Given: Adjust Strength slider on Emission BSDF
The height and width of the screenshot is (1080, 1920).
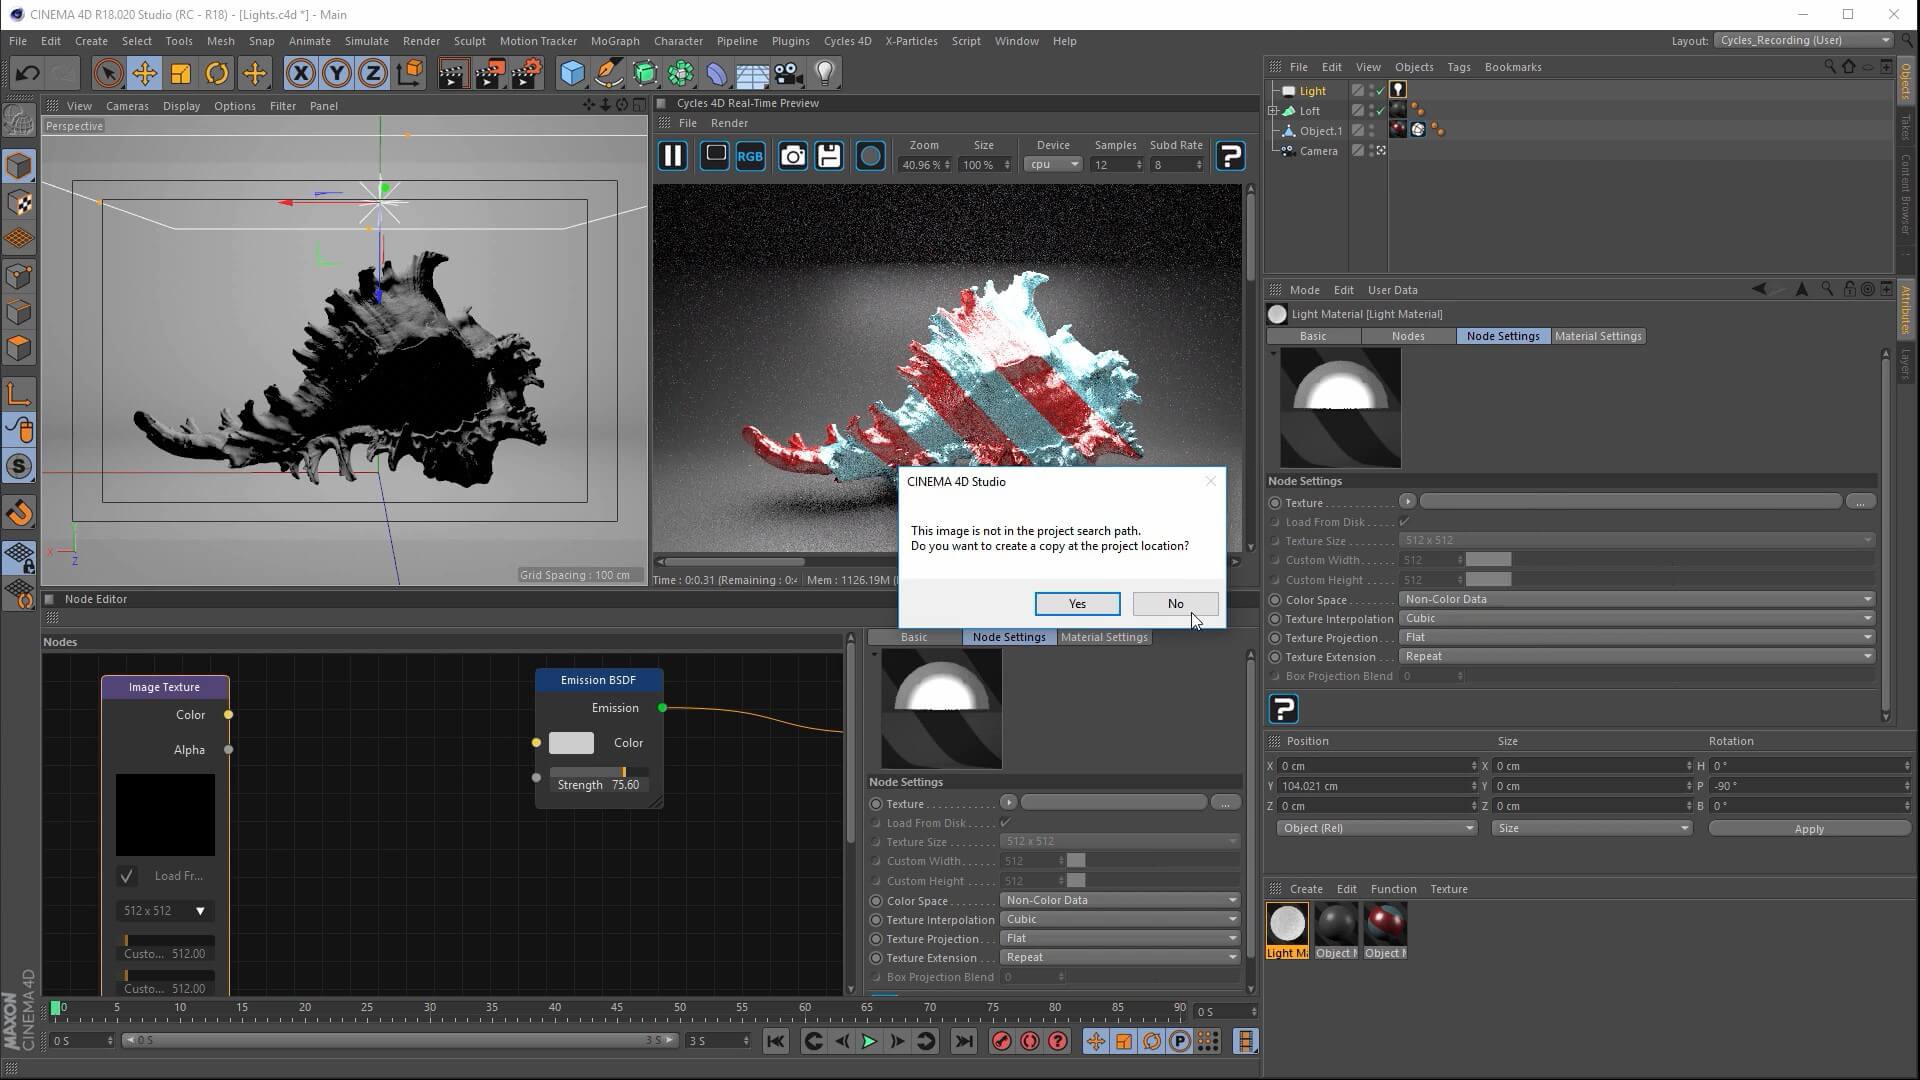Looking at the screenshot, I should click(x=599, y=780).
